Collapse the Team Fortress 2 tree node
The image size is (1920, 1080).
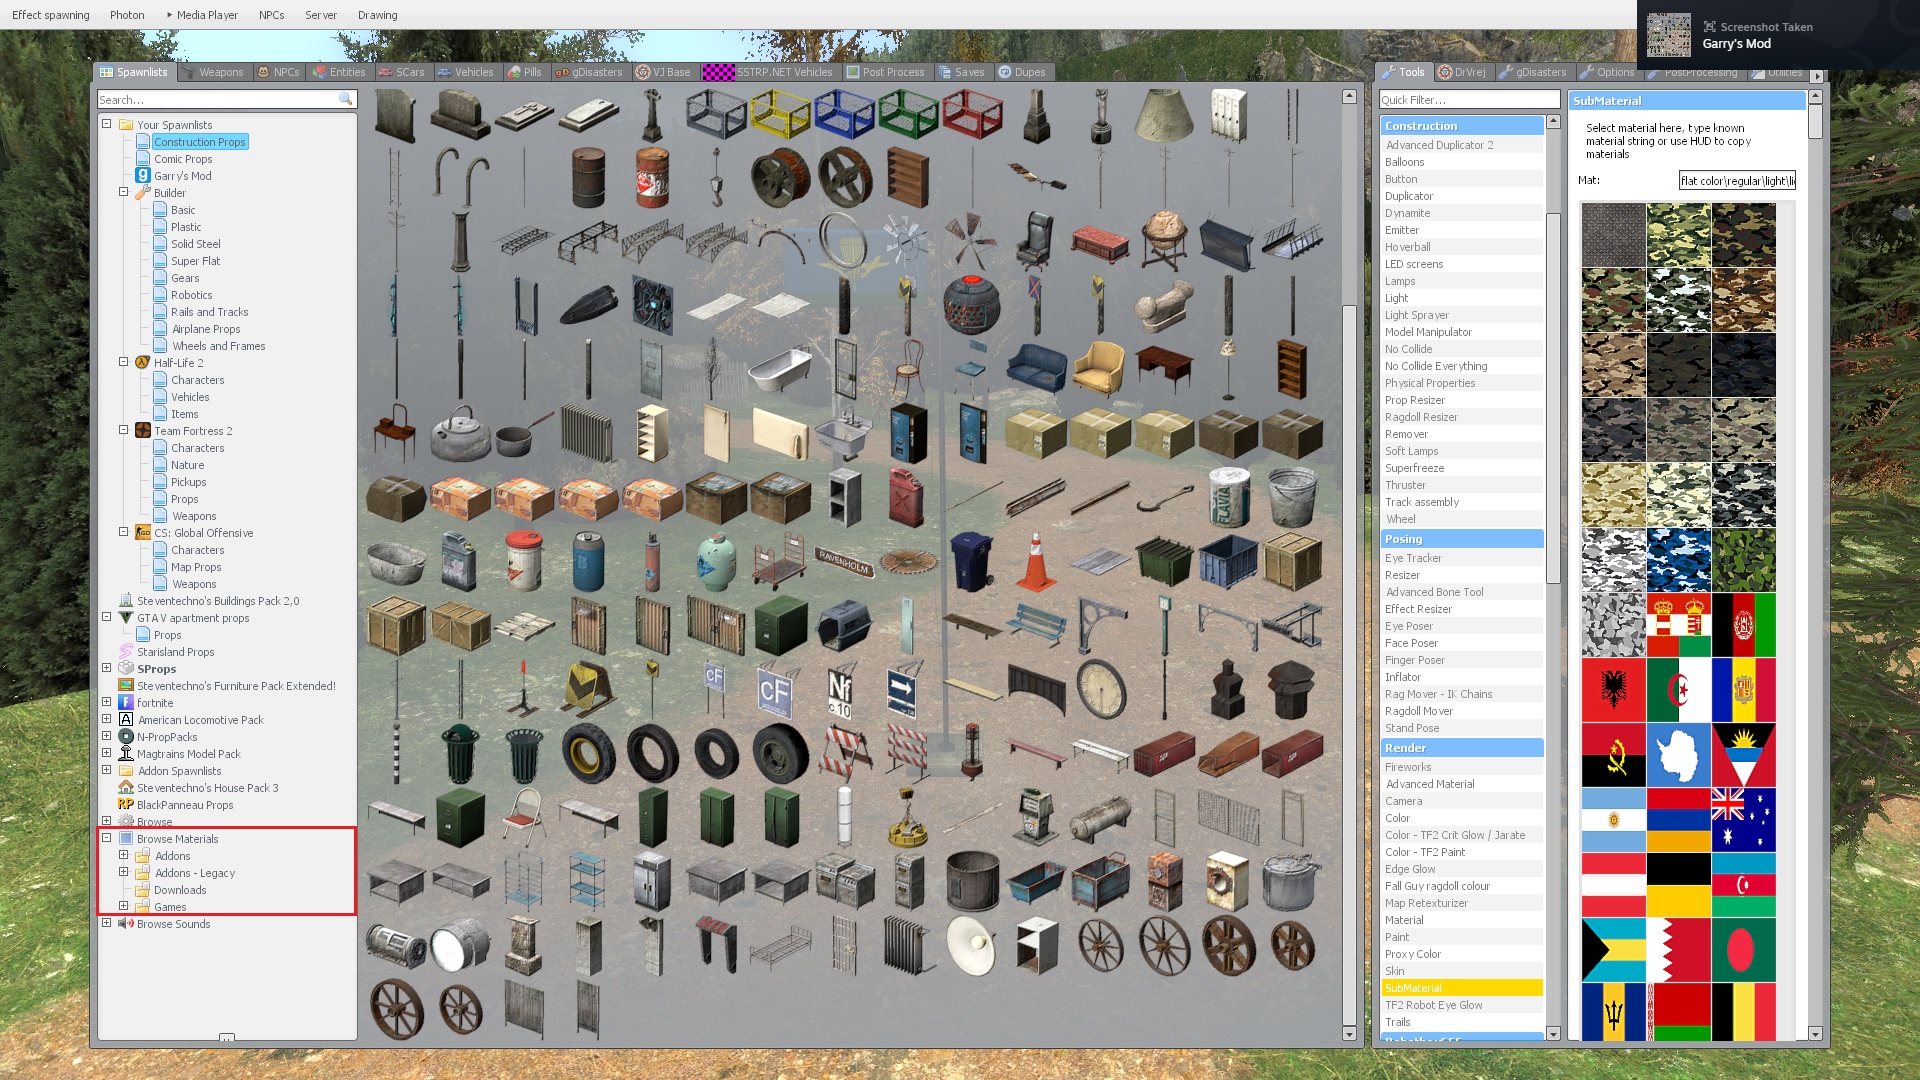click(124, 430)
